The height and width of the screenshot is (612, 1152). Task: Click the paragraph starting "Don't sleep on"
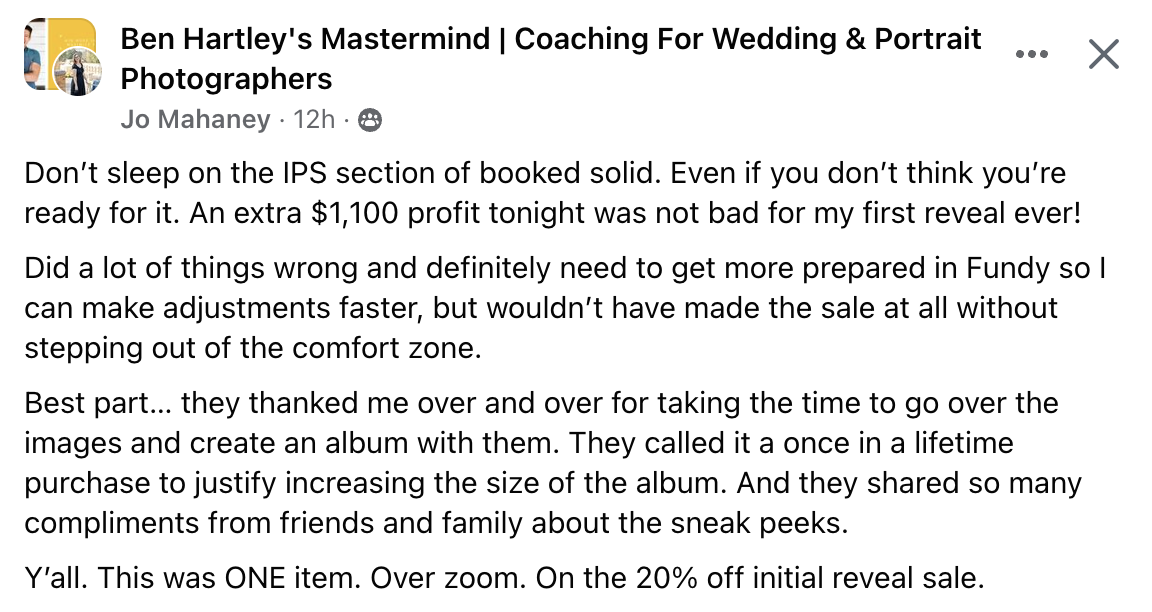545,193
